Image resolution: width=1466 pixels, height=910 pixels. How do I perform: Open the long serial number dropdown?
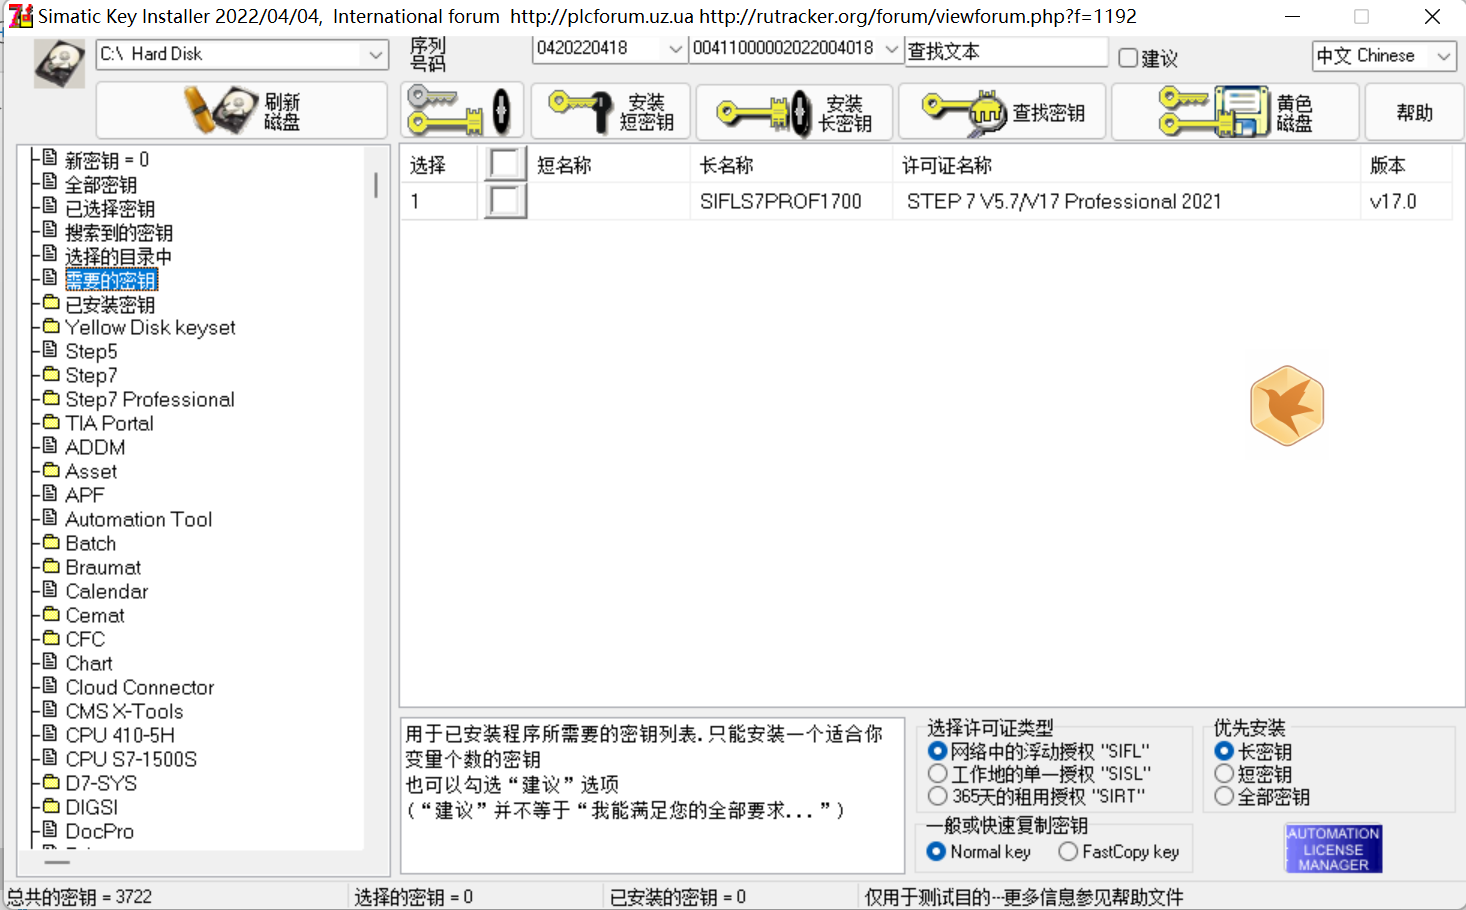point(891,48)
